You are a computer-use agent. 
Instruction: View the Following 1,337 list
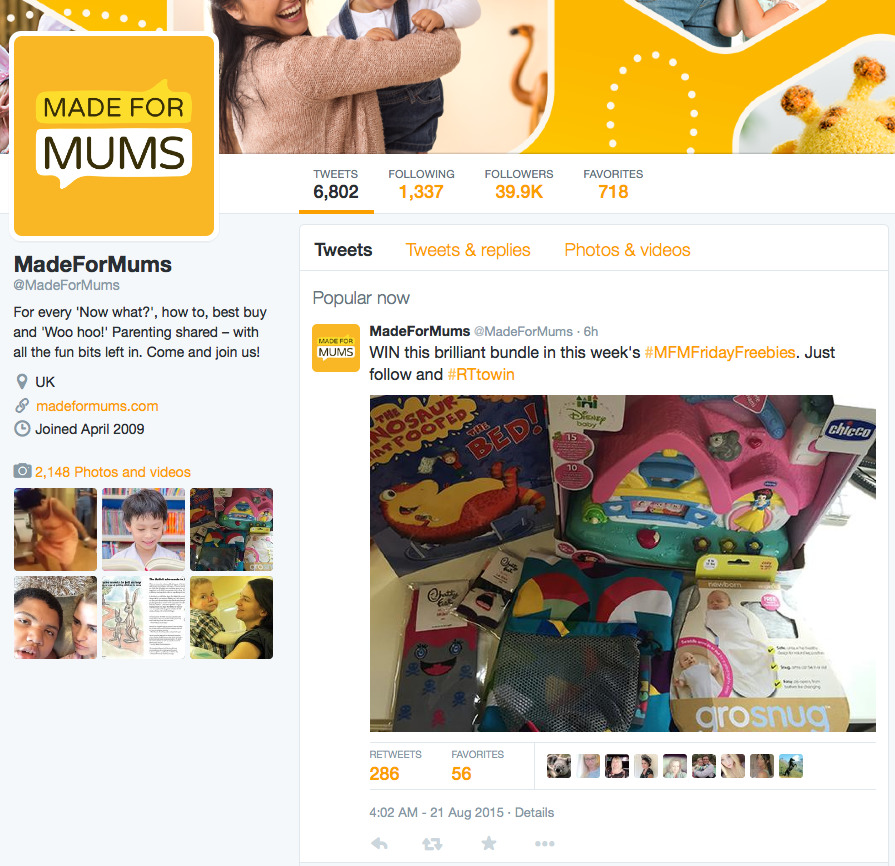(x=421, y=184)
